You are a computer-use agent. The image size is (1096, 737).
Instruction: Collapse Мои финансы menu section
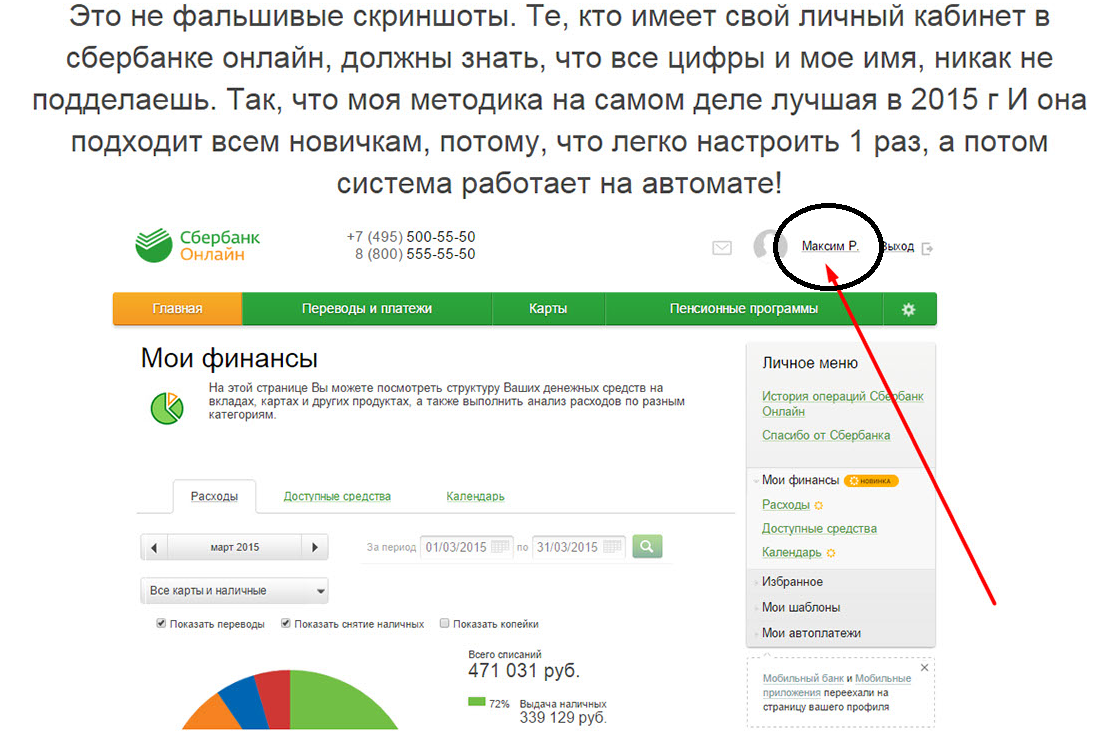[x=800, y=480]
